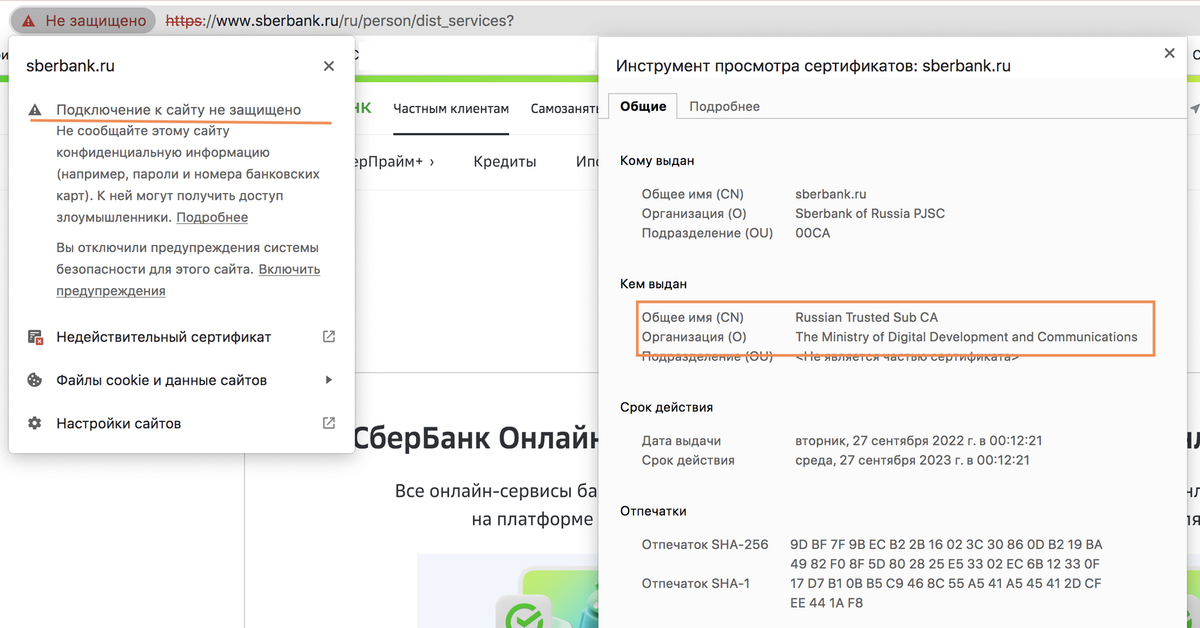Open 'Файлы cookie и данные сайтов'
Screen dimensions: 1200x628
point(182,380)
